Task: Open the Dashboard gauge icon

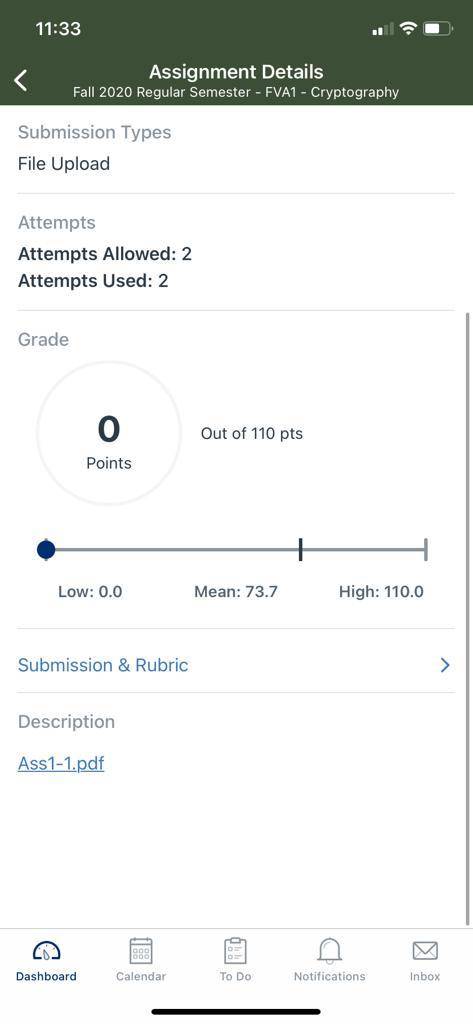Action: pyautogui.click(x=46, y=950)
